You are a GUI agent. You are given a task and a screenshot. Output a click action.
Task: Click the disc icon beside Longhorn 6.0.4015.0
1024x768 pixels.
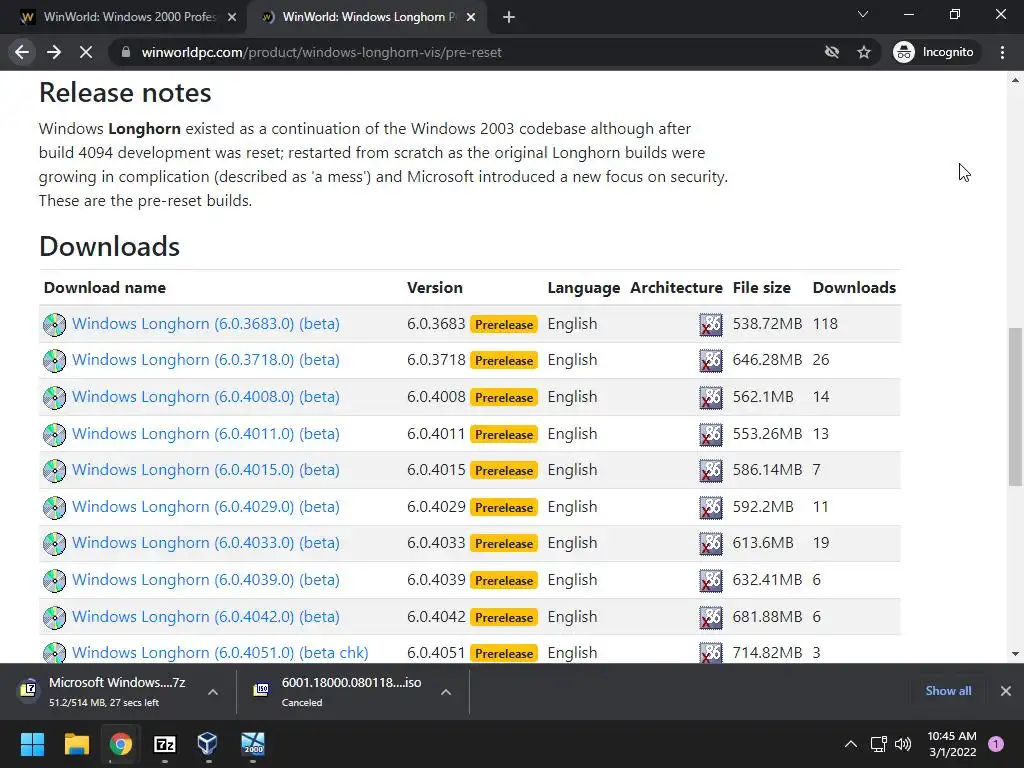(54, 470)
